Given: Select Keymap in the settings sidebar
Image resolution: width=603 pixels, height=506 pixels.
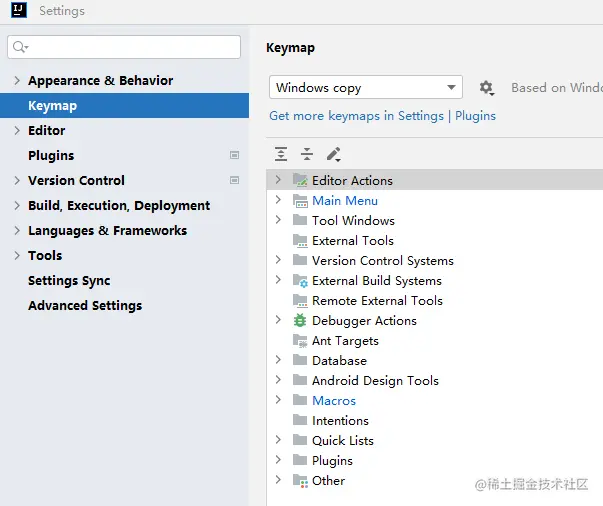Looking at the screenshot, I should [52, 106].
